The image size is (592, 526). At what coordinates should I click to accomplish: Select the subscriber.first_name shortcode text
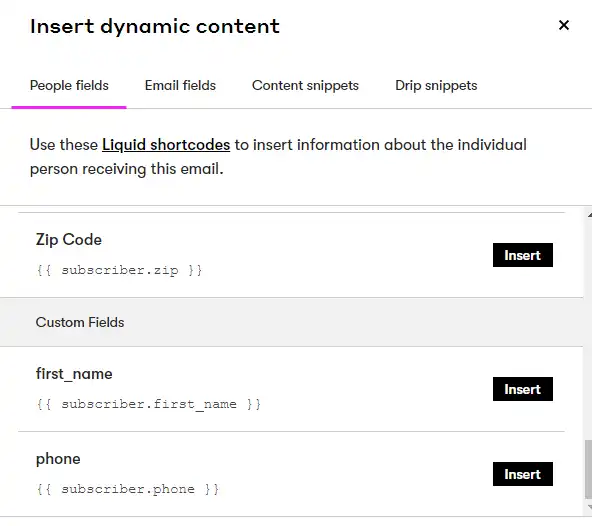coord(148,404)
